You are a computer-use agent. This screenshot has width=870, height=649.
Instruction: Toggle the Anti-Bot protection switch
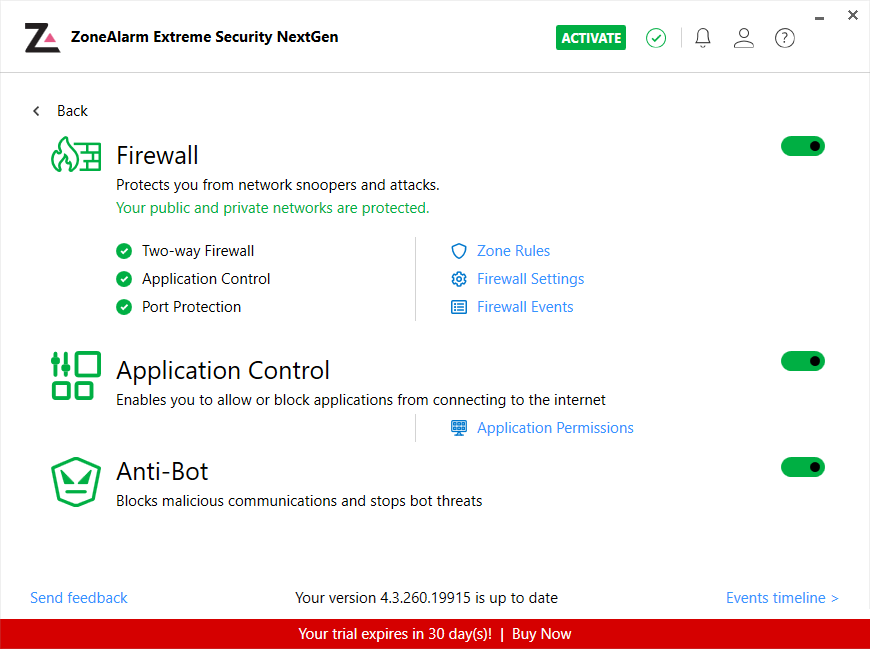tap(802, 466)
